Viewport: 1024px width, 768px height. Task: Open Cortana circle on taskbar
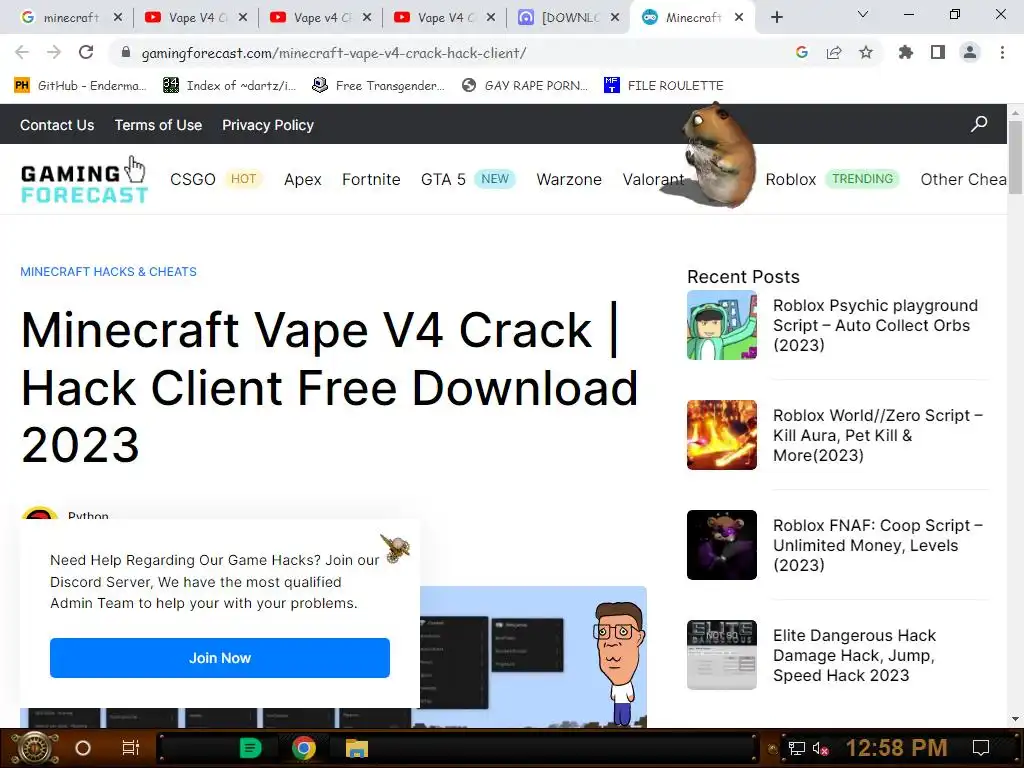(83, 748)
